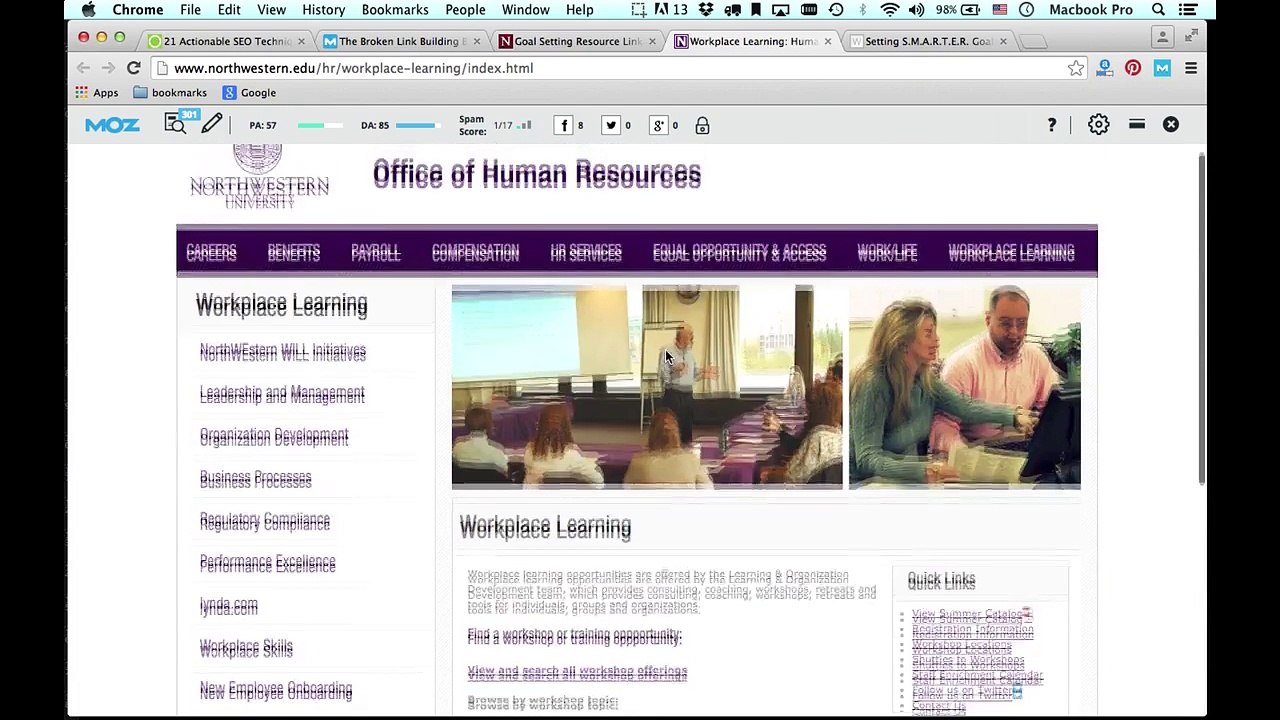Switch to The Broken Link Building tab
The height and width of the screenshot is (720, 1280).
pyautogui.click(x=400, y=41)
